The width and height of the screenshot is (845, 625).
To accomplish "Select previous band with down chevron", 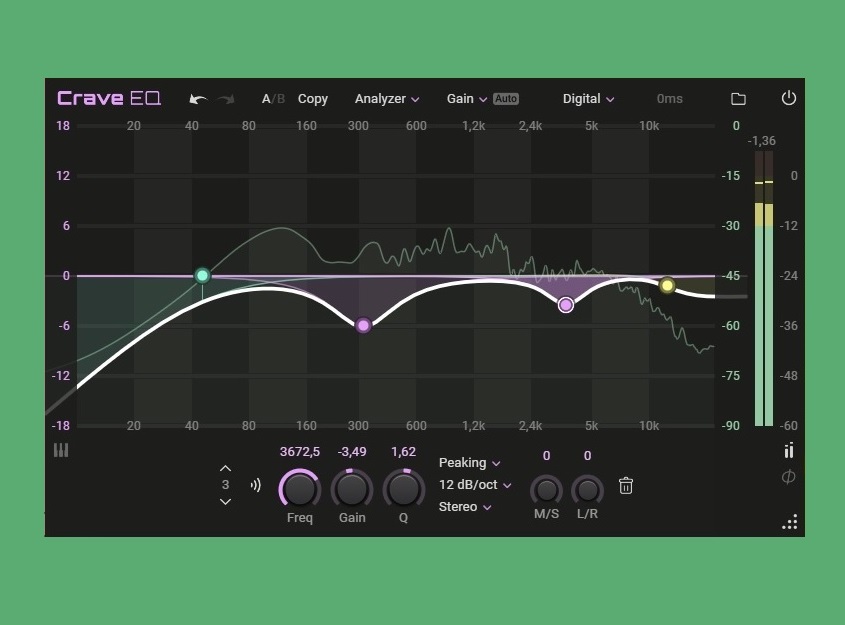I will (x=225, y=502).
